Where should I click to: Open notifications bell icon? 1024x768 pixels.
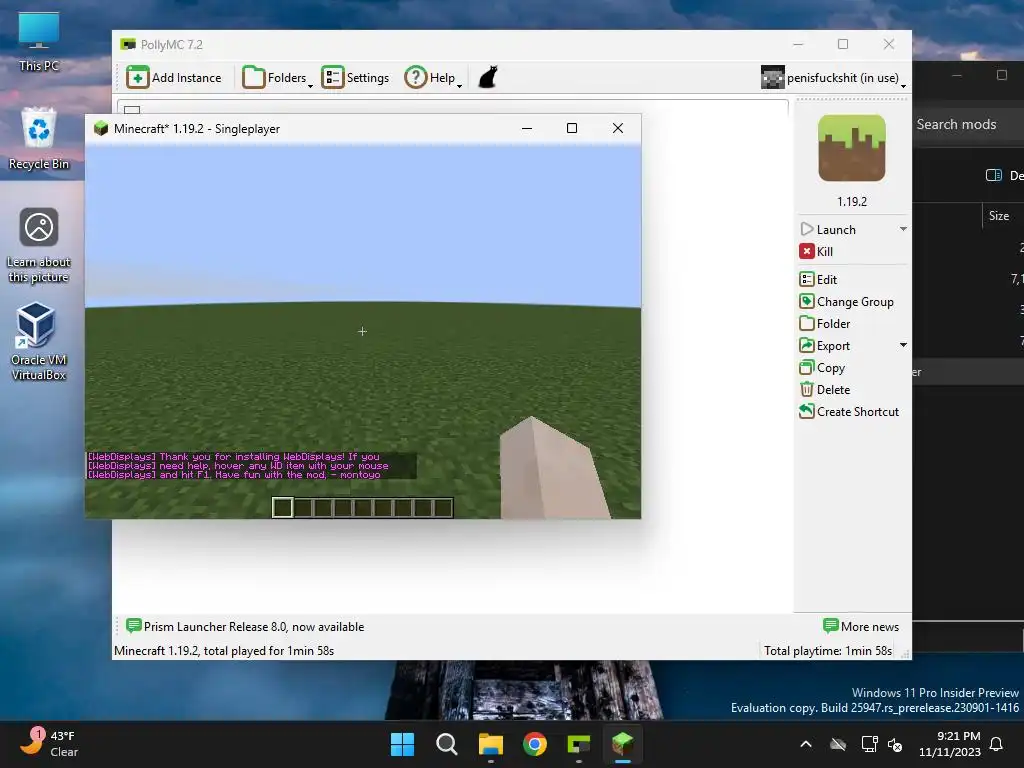tap(997, 744)
